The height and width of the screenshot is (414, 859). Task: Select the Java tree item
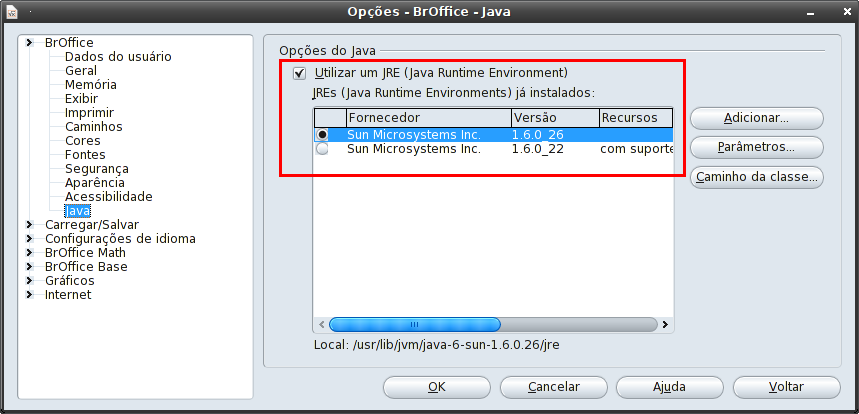click(x=77, y=211)
